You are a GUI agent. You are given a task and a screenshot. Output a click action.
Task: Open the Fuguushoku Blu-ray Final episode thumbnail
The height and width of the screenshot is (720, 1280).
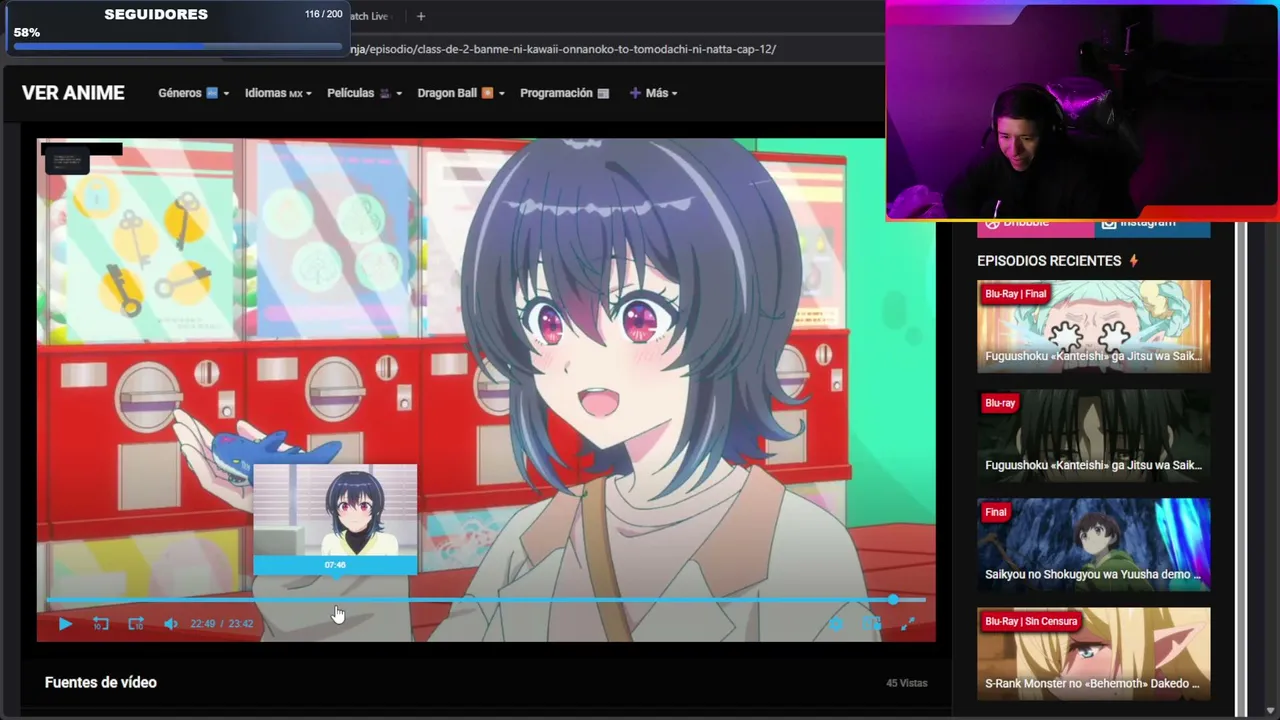coord(1093,327)
